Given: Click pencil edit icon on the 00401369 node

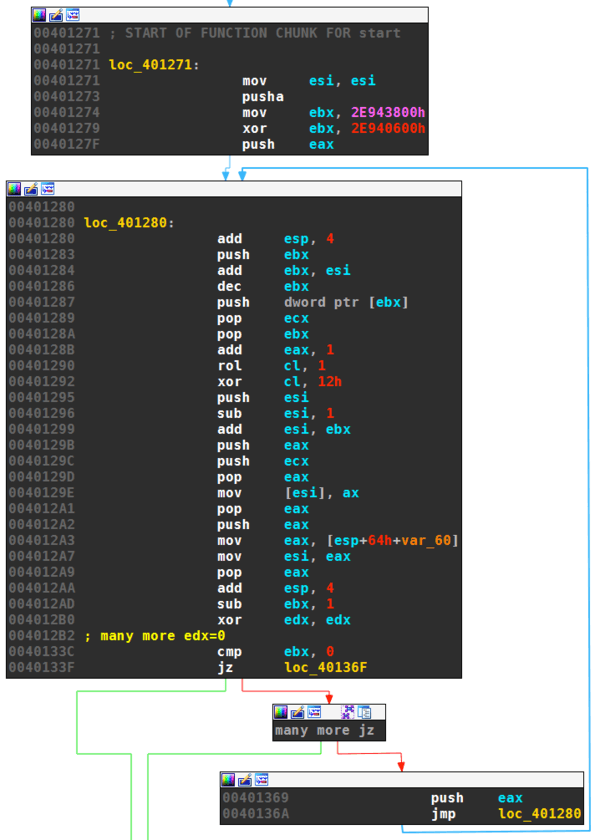Looking at the screenshot, I should 245,779.
